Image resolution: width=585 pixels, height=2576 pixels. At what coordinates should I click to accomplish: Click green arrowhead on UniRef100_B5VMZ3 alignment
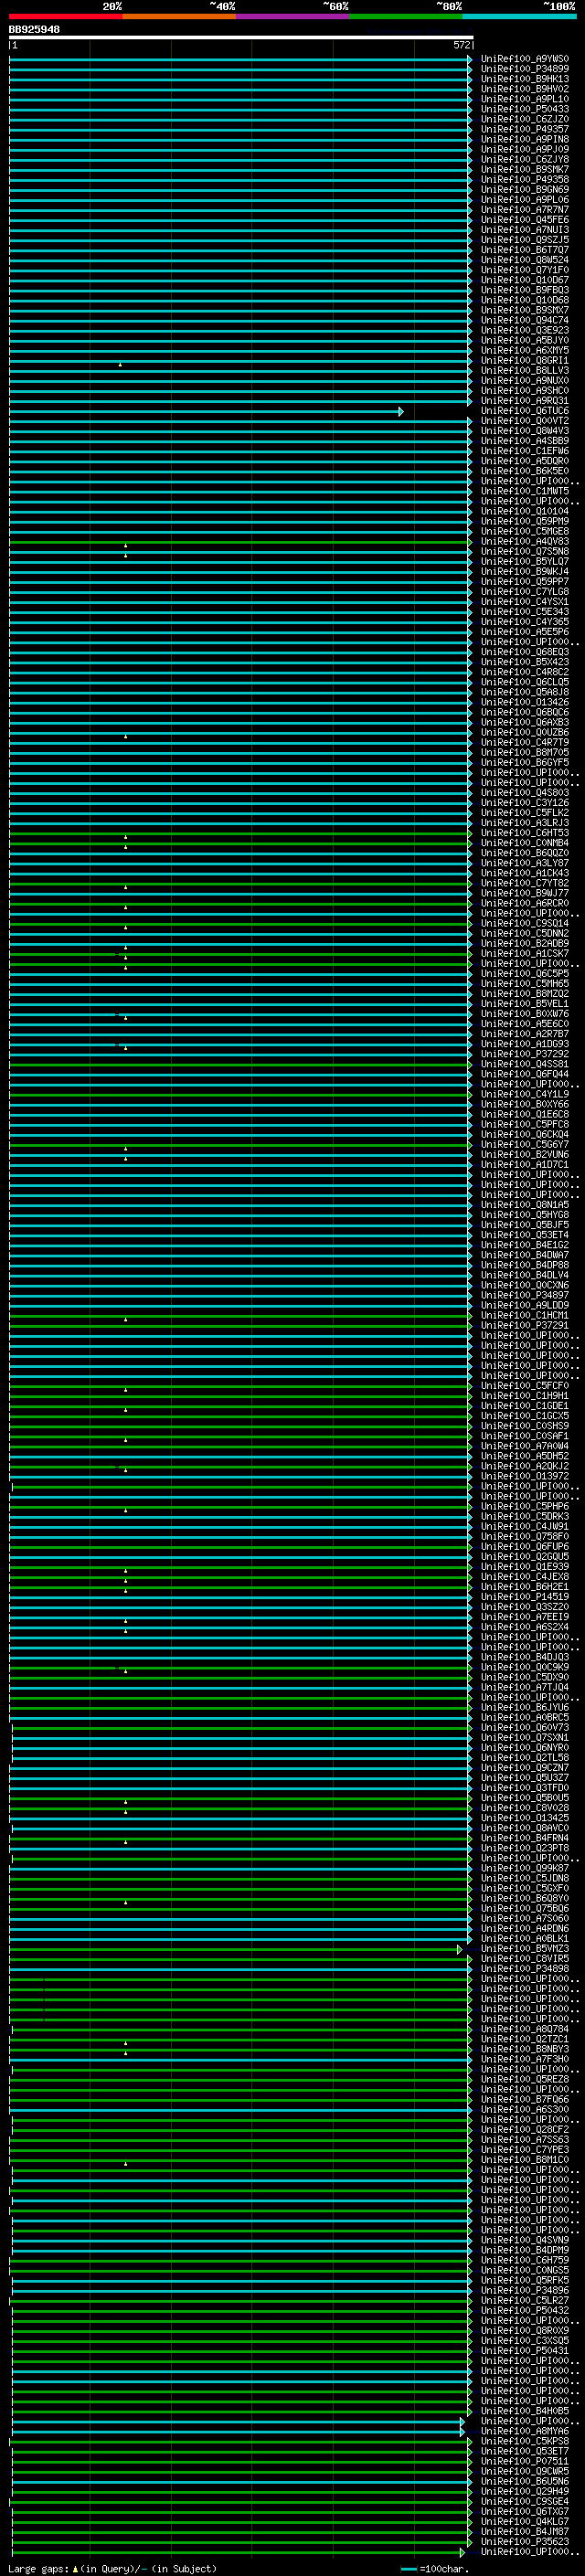click(459, 1950)
